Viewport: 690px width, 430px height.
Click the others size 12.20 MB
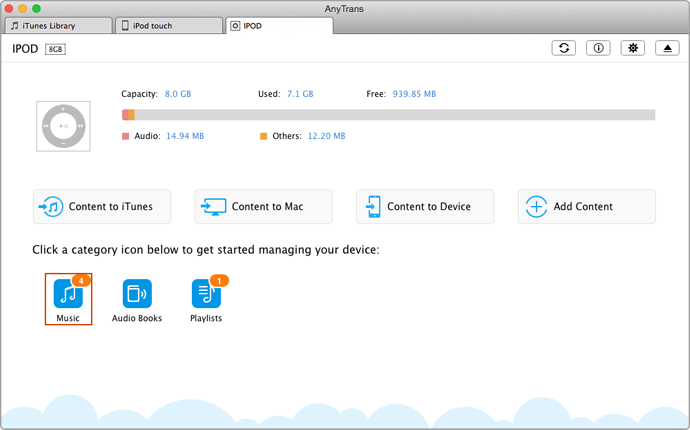(327, 136)
